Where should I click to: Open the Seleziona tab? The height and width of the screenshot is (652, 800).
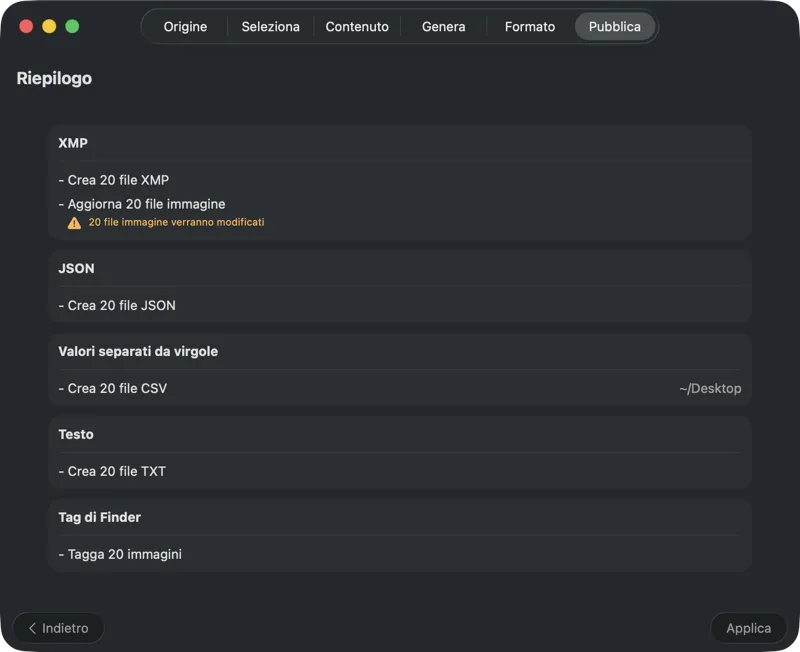(270, 27)
